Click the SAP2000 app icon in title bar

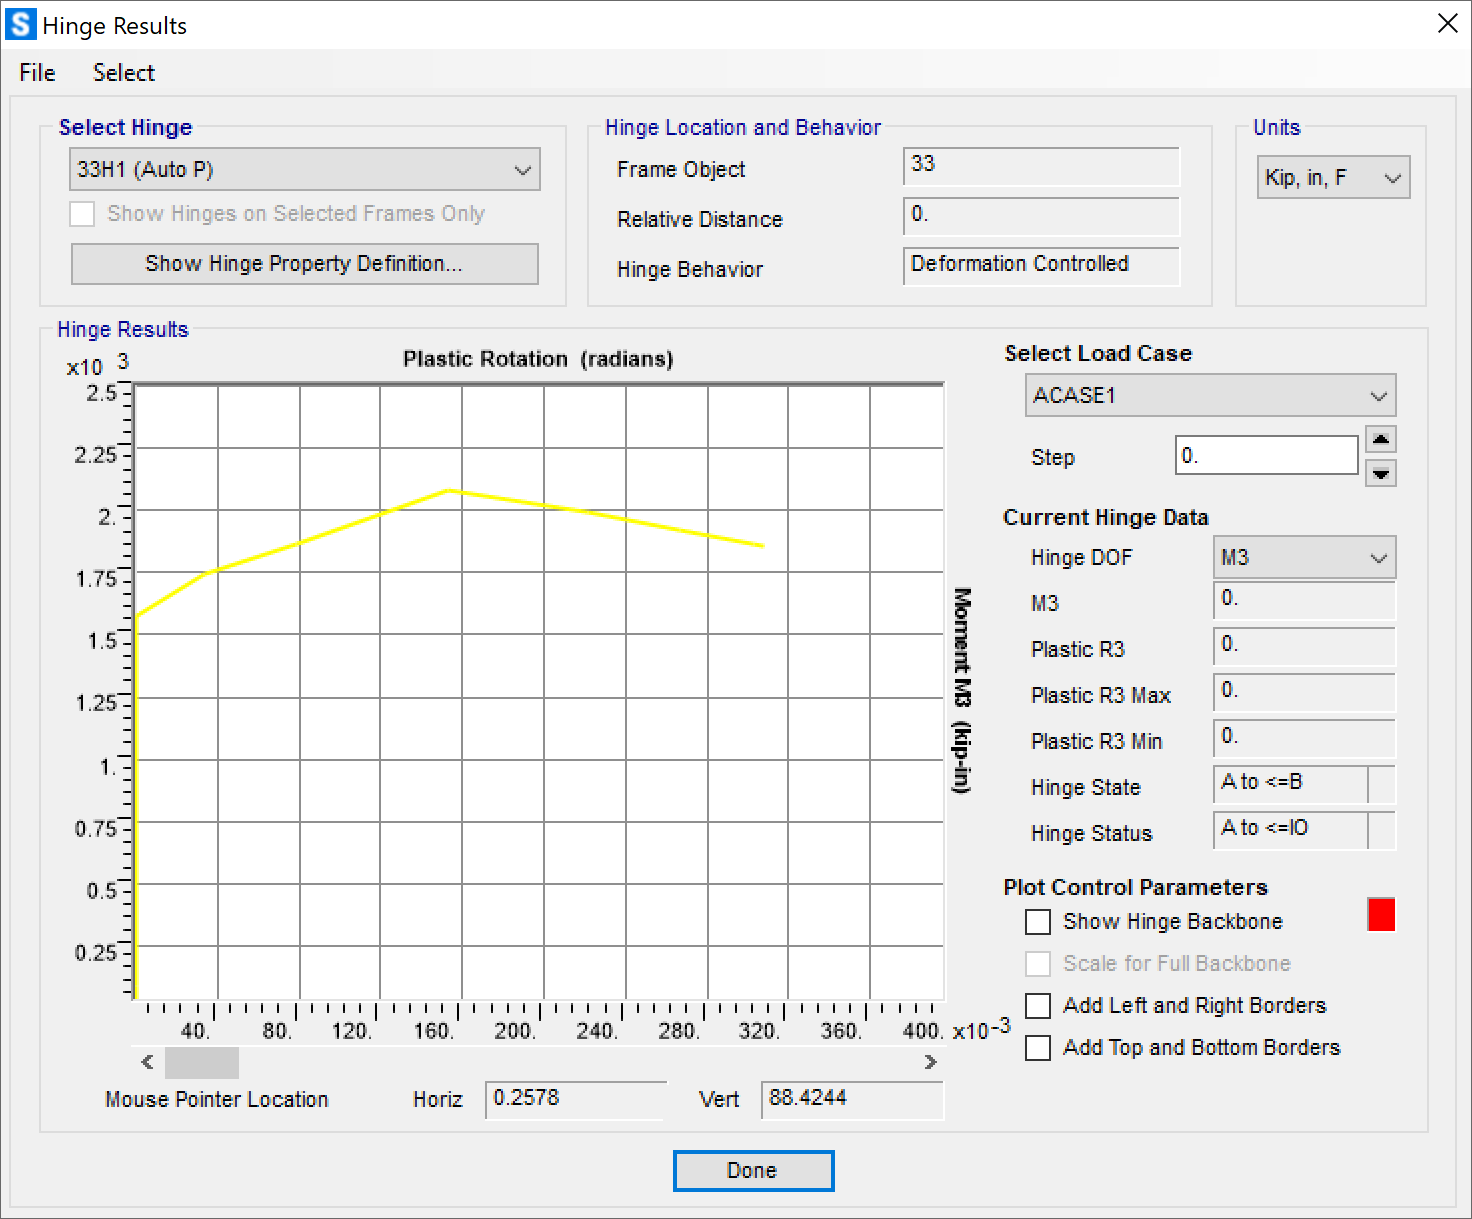pyautogui.click(x=20, y=24)
